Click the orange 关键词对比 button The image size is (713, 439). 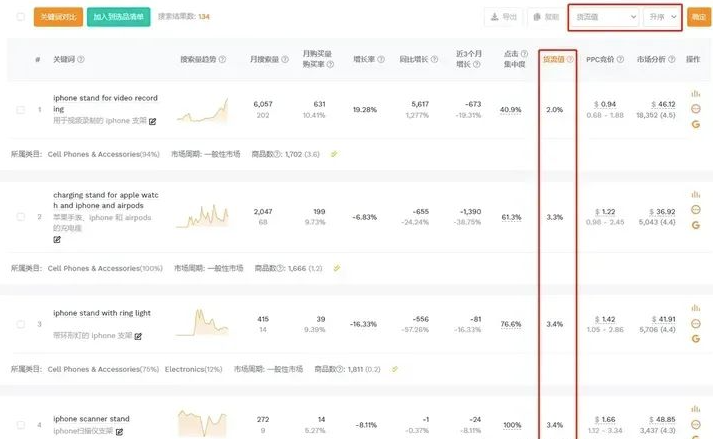pyautogui.click(x=58, y=17)
